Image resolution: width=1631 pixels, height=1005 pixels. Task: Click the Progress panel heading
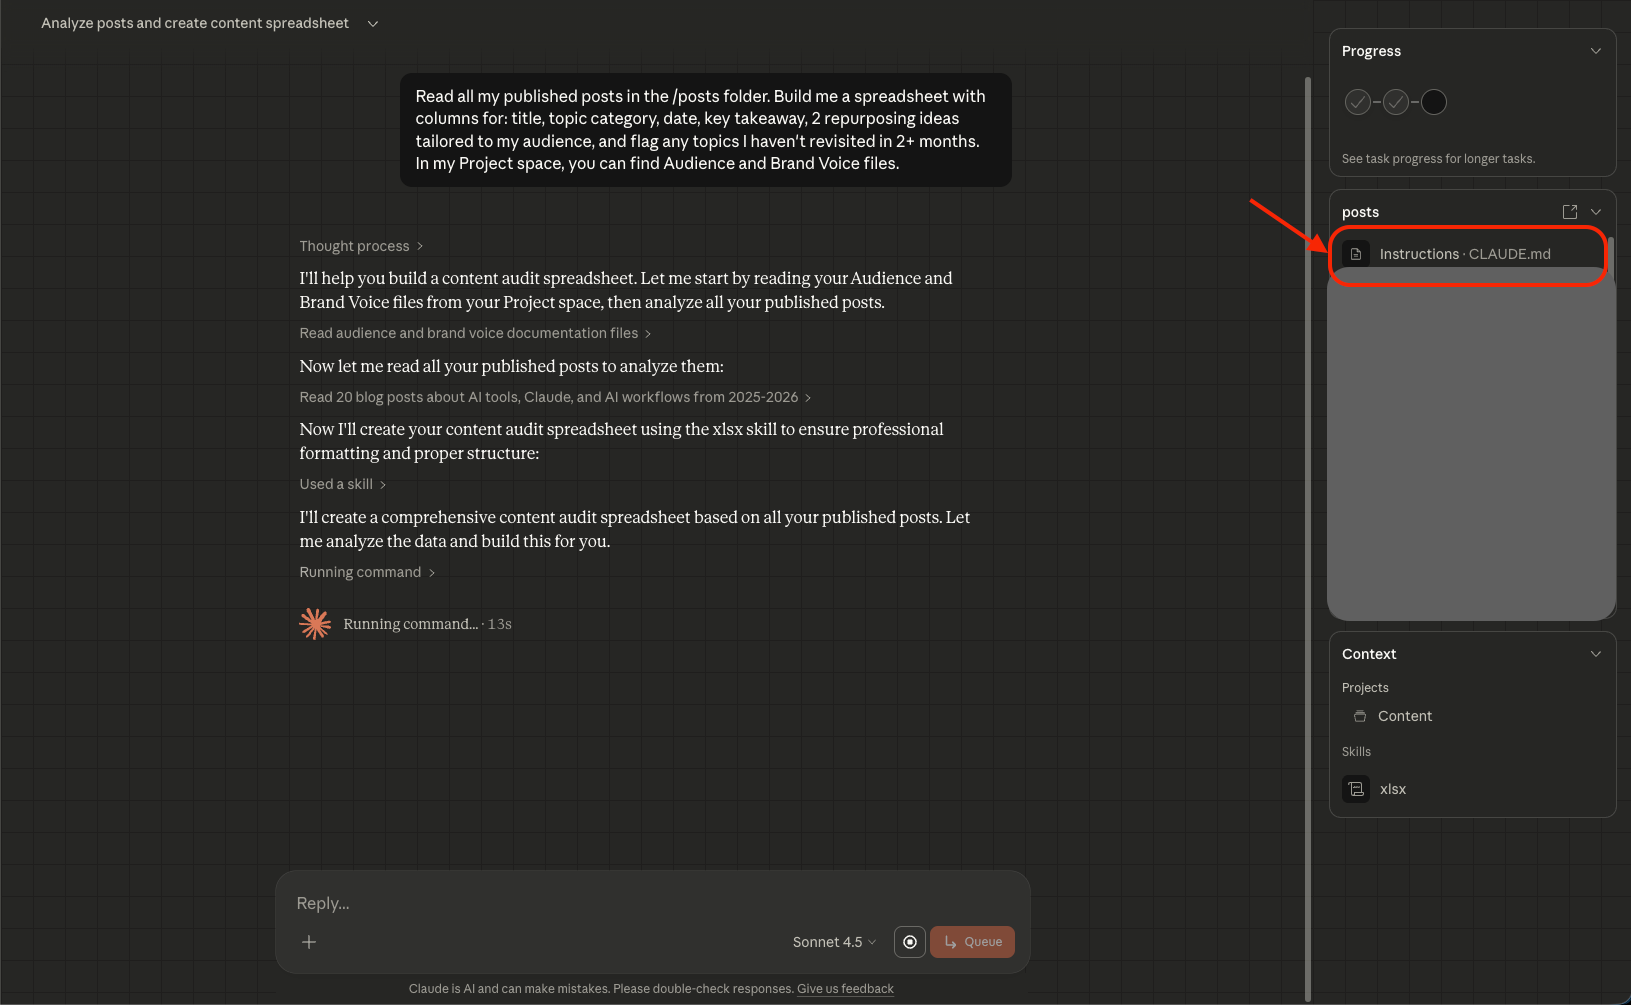coord(1371,51)
